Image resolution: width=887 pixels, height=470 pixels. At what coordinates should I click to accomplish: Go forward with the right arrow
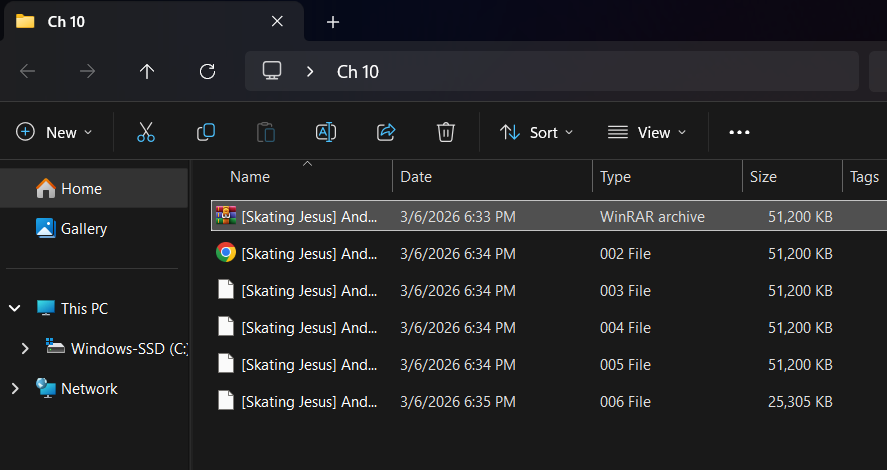(x=87, y=71)
